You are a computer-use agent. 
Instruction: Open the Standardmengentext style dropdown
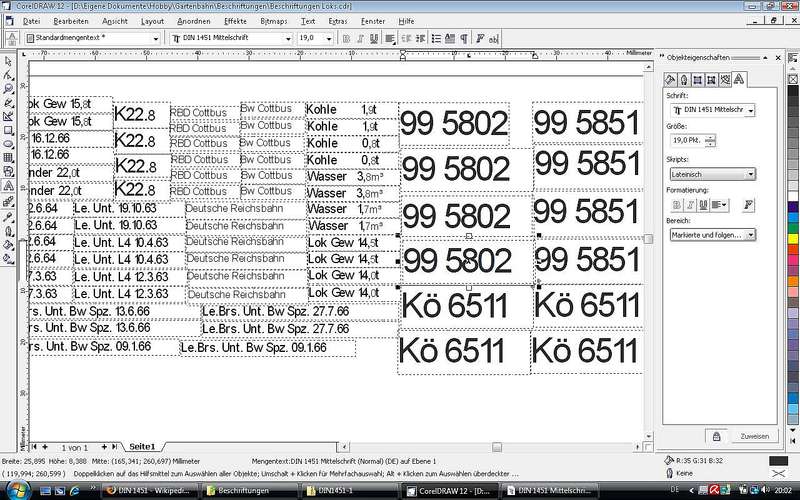156,38
